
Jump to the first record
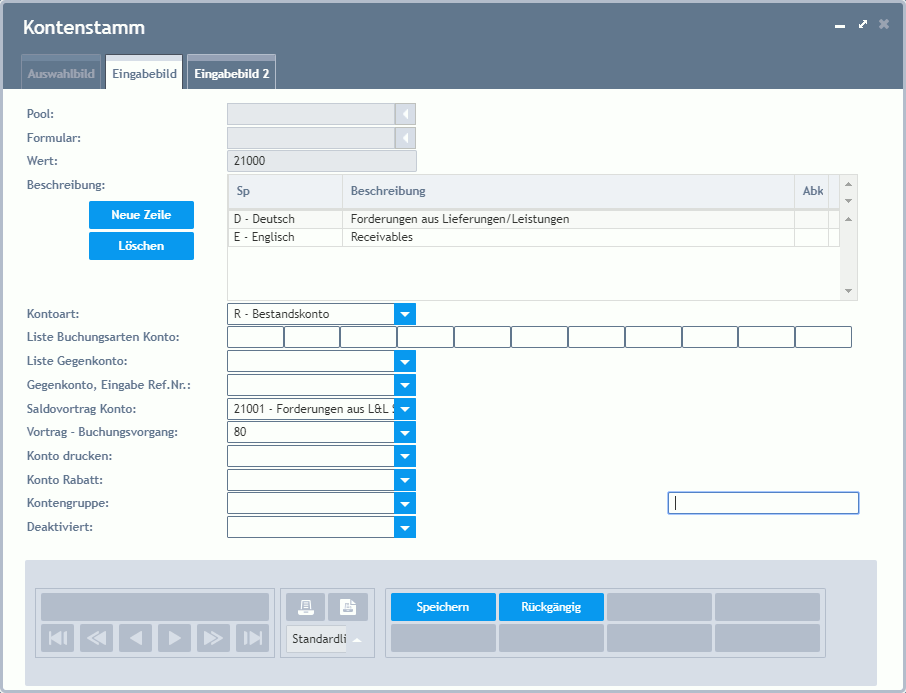[x=58, y=638]
